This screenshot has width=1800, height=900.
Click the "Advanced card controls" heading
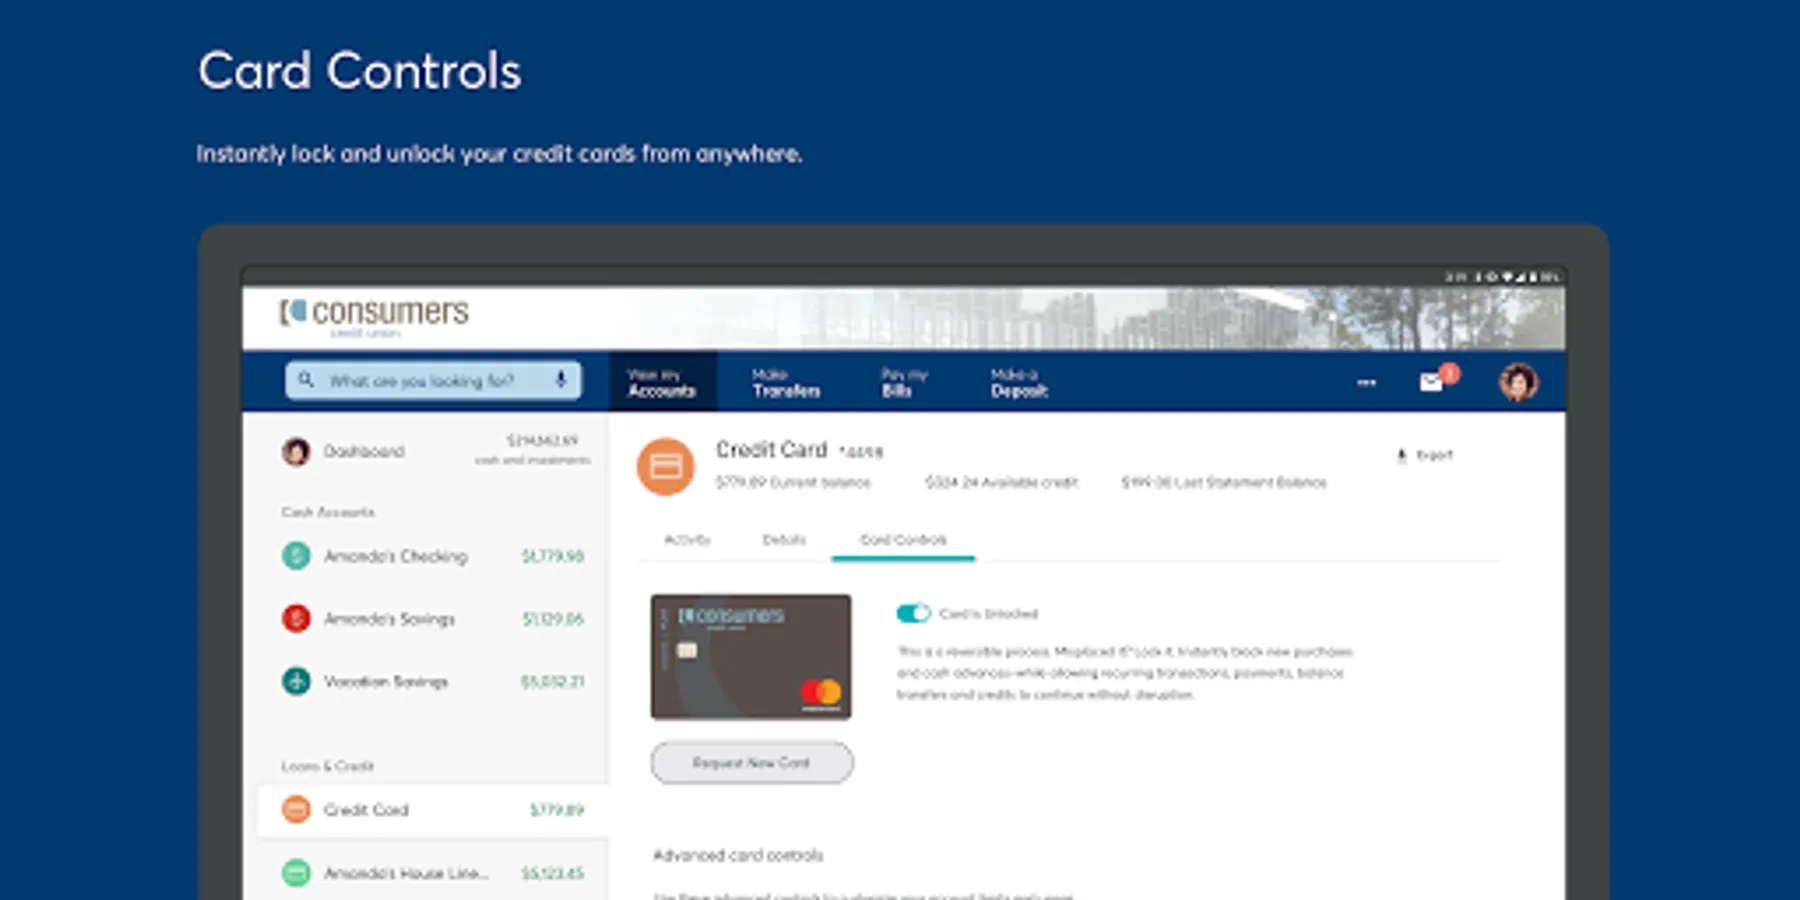[x=738, y=855]
